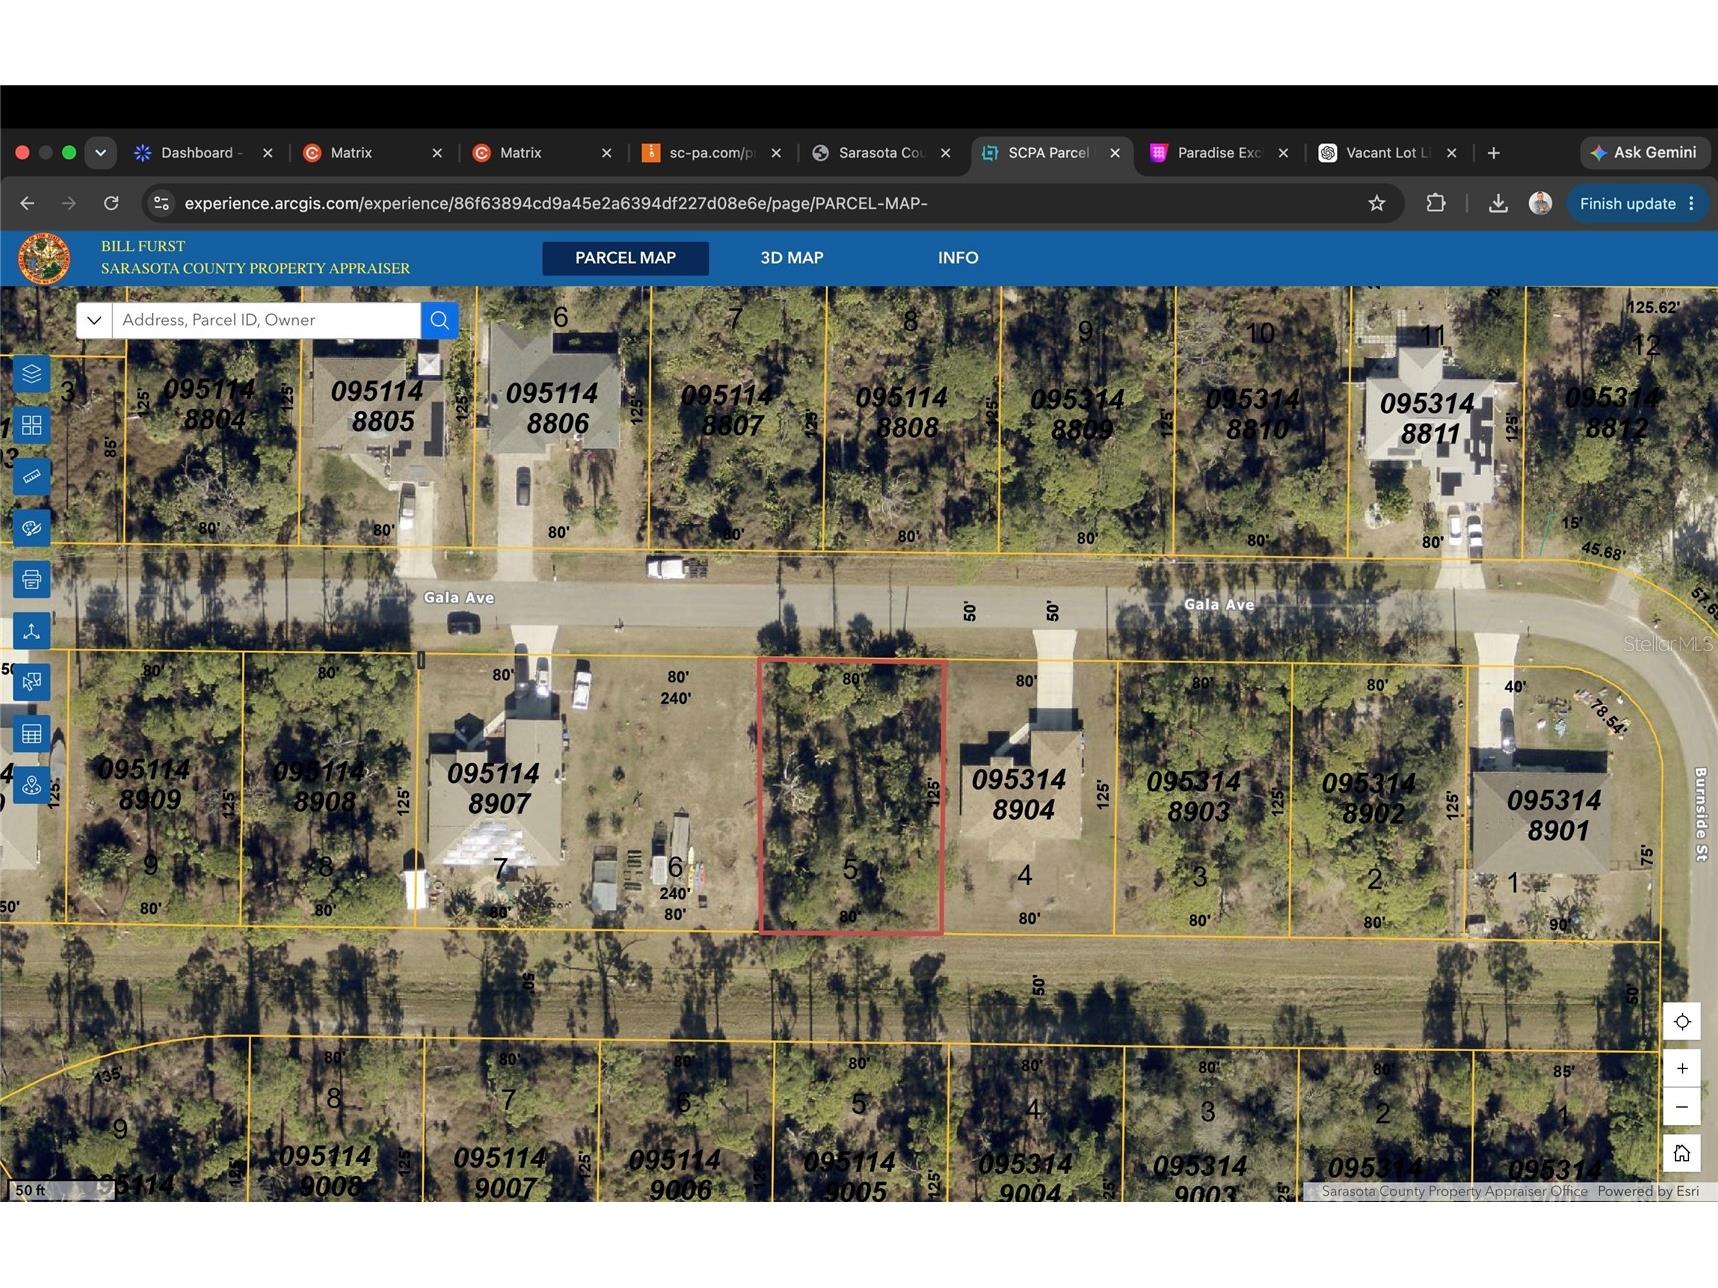Open the tab search dropdown chevron

pyautogui.click(x=100, y=153)
